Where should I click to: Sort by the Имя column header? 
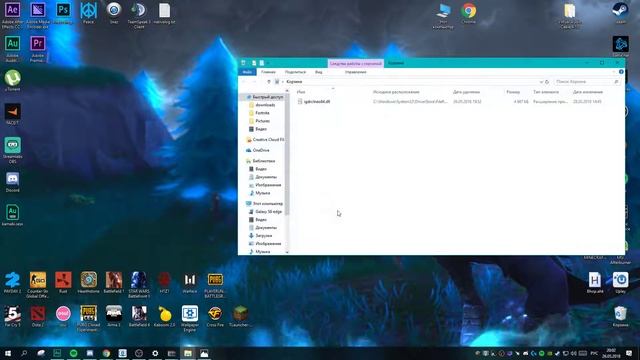301,92
